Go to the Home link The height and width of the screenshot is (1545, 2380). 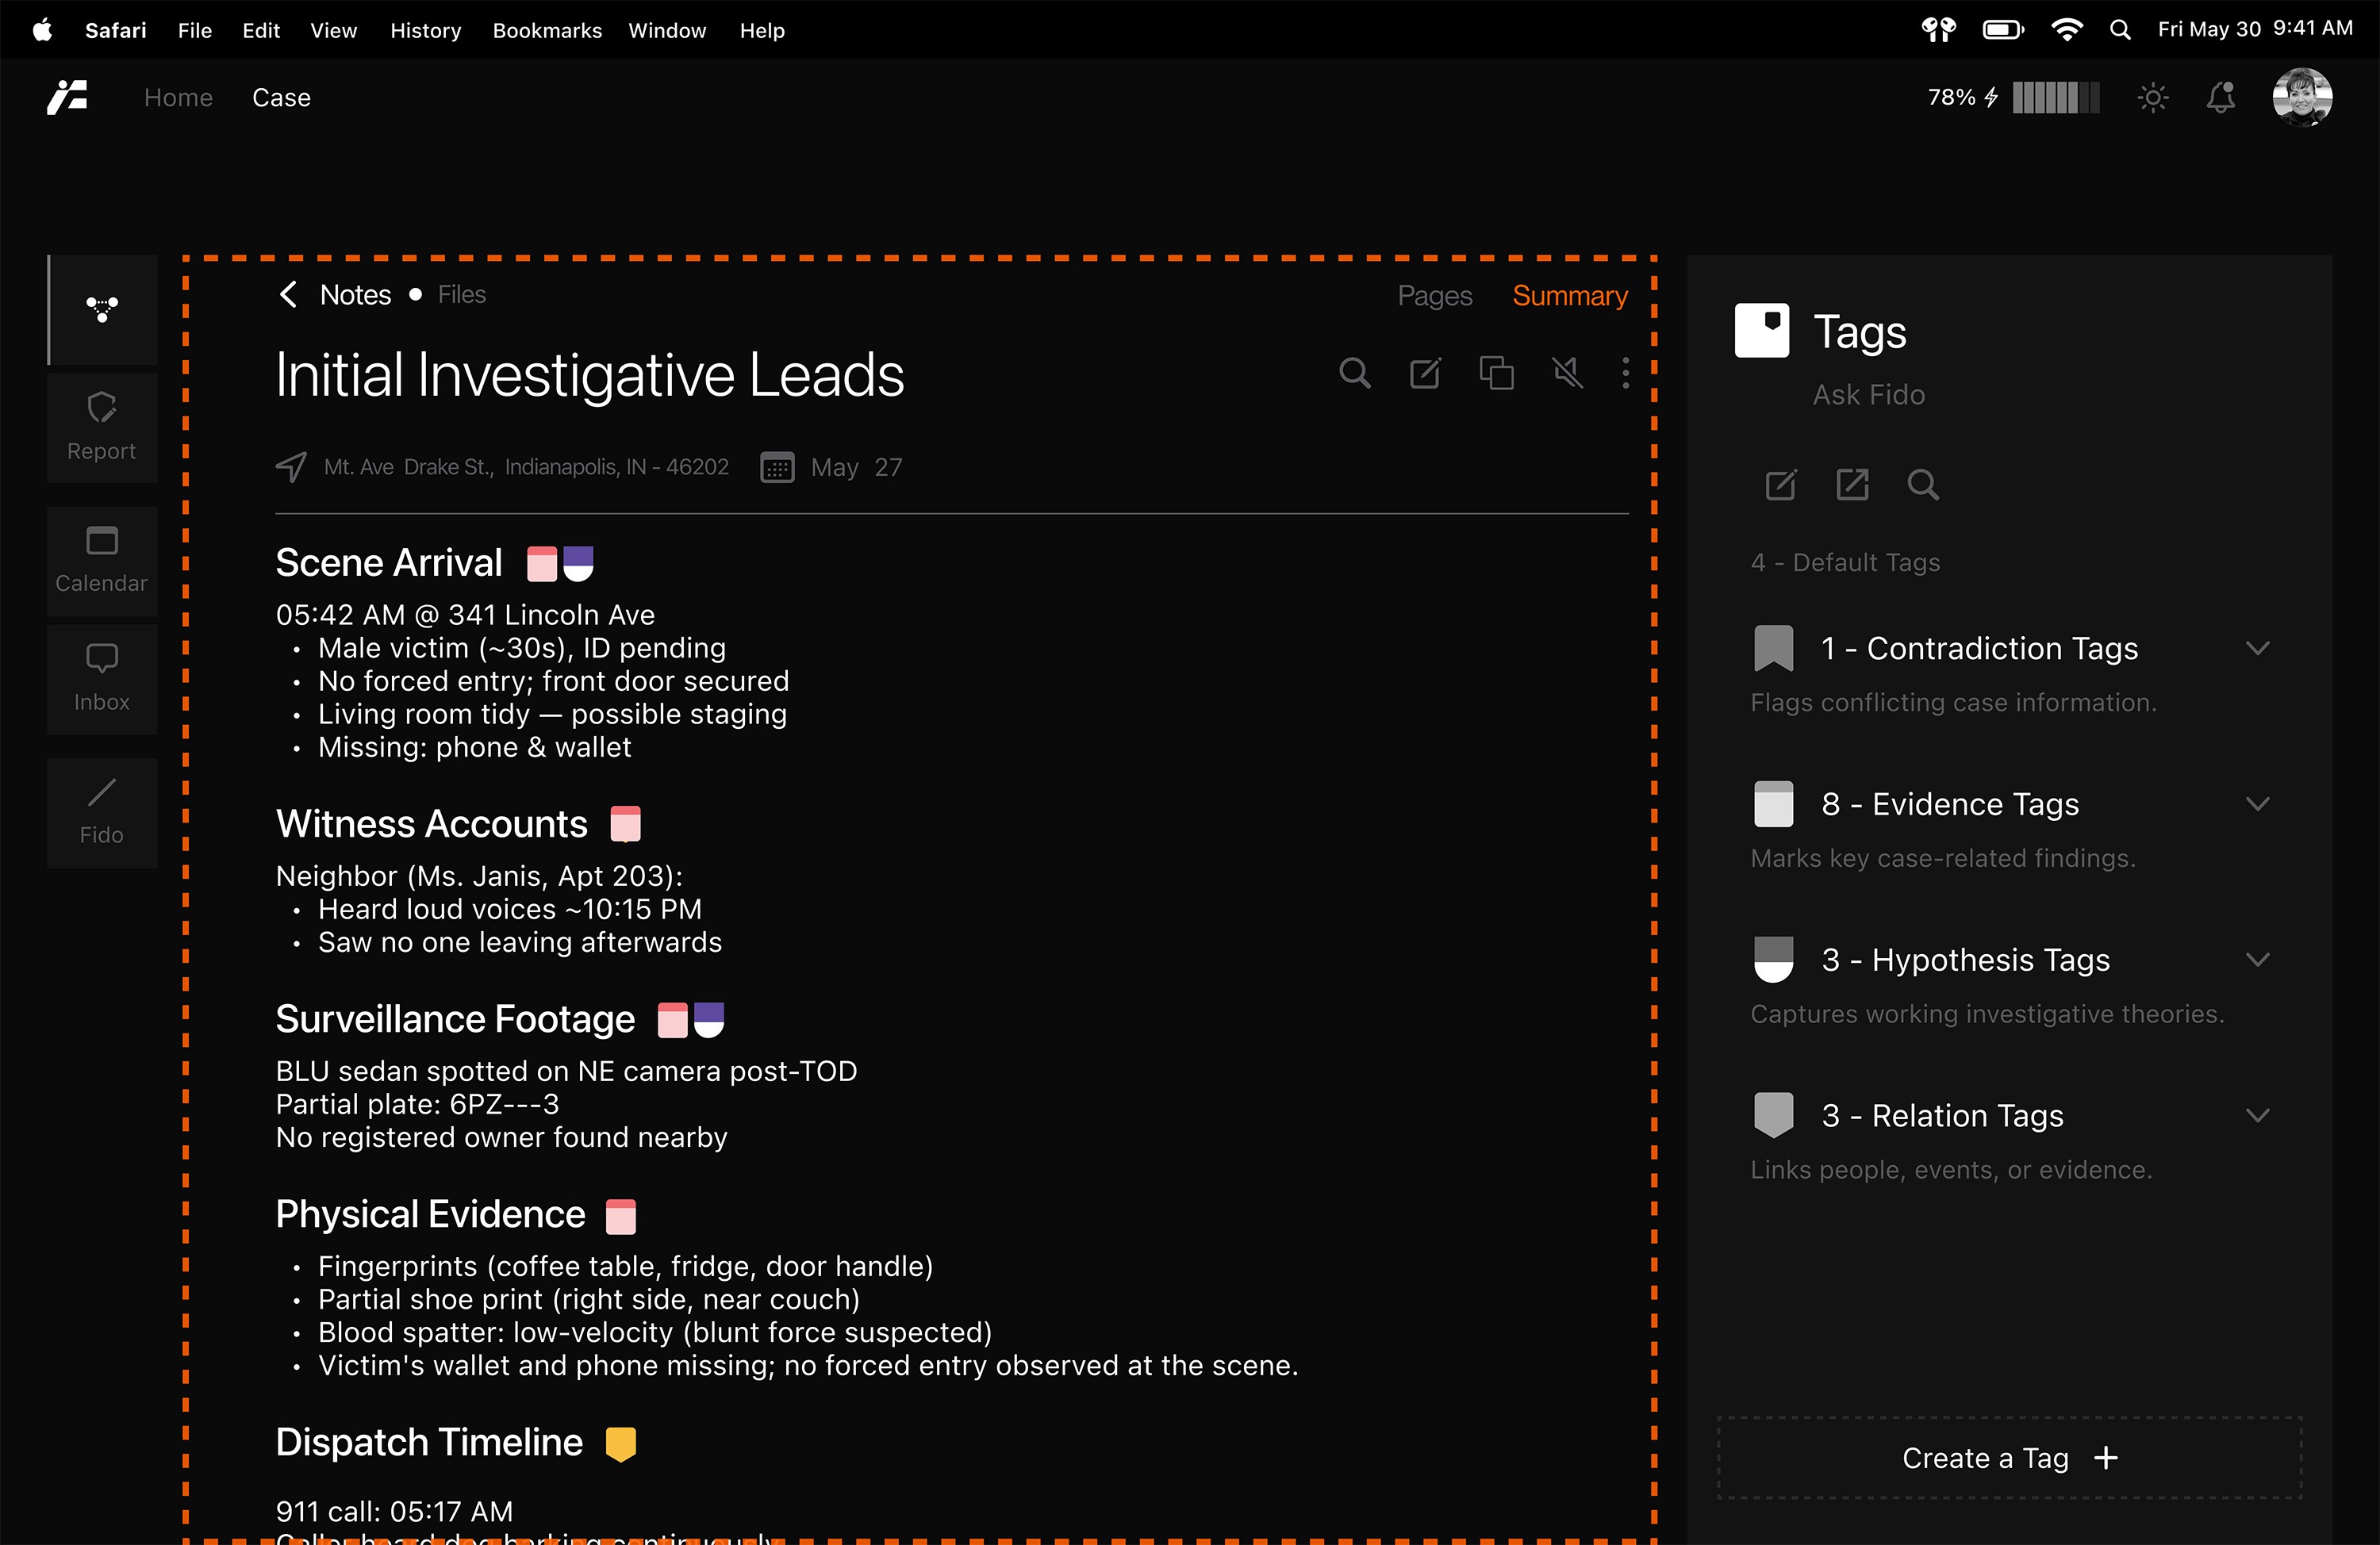pyautogui.click(x=178, y=97)
